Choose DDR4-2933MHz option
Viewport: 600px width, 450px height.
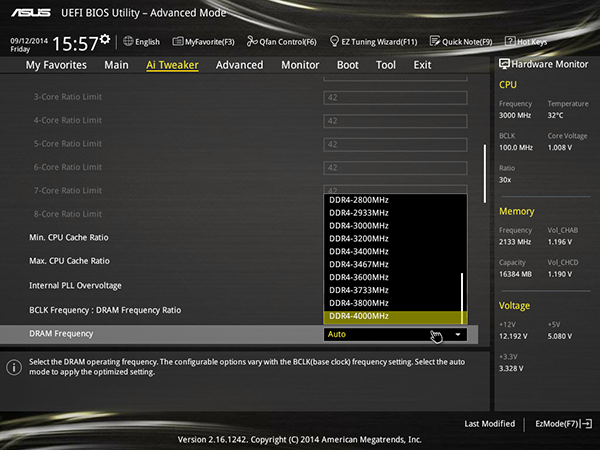pyautogui.click(x=393, y=213)
